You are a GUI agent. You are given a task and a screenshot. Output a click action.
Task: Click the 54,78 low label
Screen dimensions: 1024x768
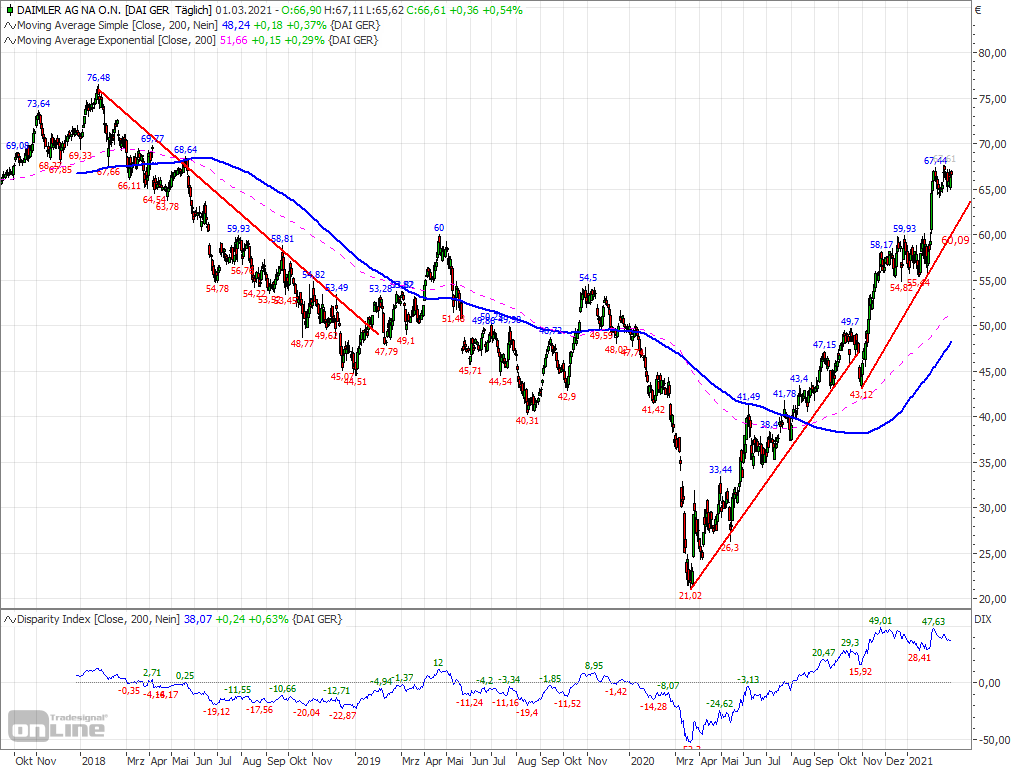217,289
